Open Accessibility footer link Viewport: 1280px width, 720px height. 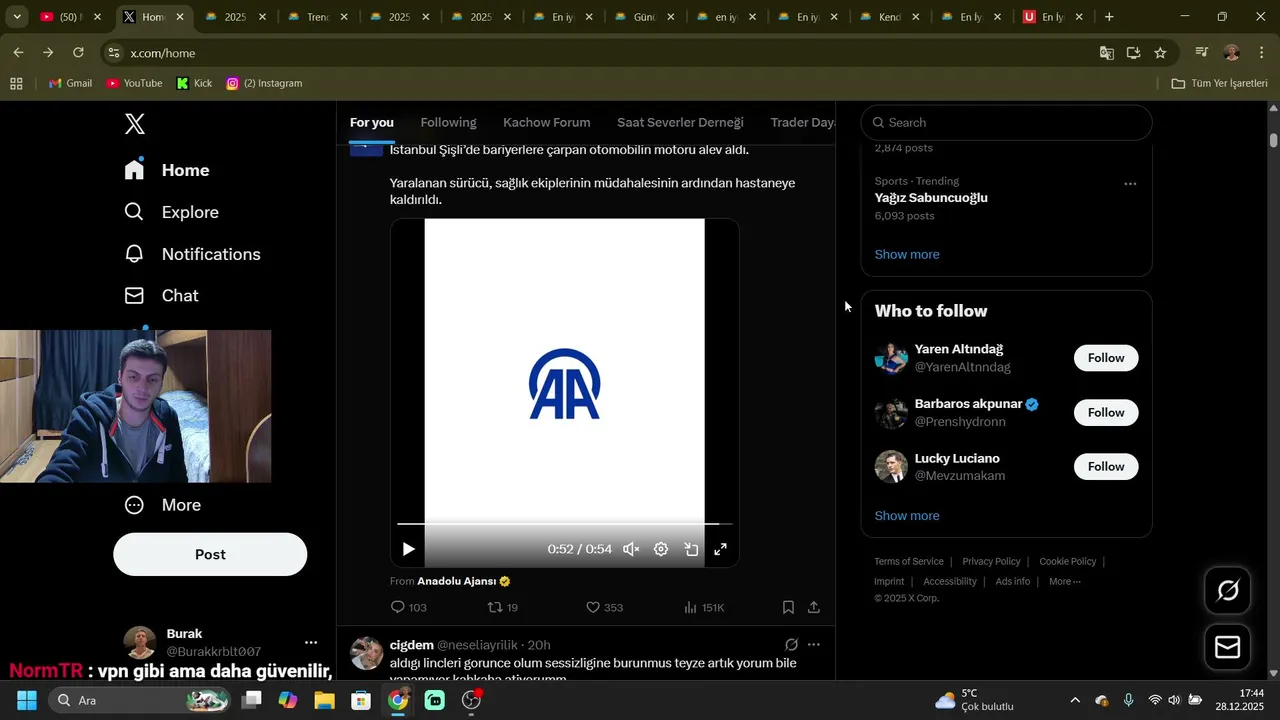click(x=950, y=581)
